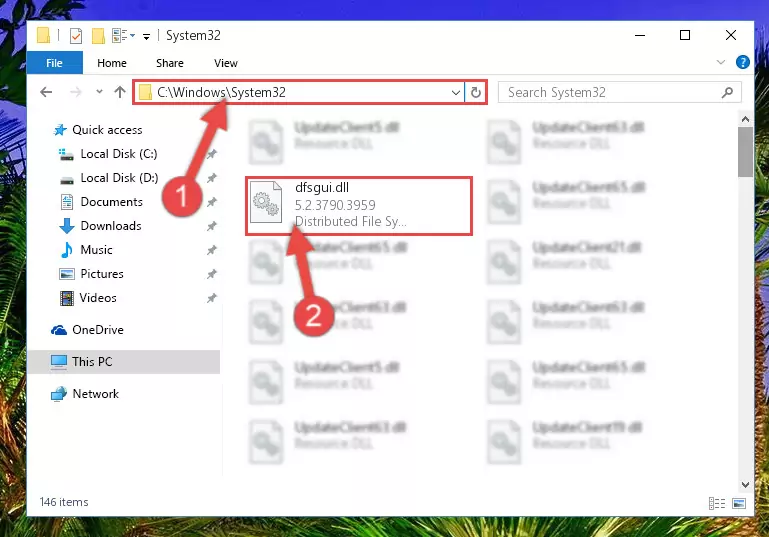Refresh the System32 folder view
This screenshot has width=769, height=537.
pos(476,92)
